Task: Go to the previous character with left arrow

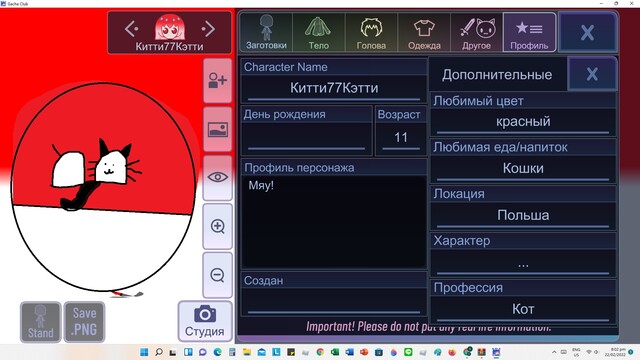Action: pos(131,29)
